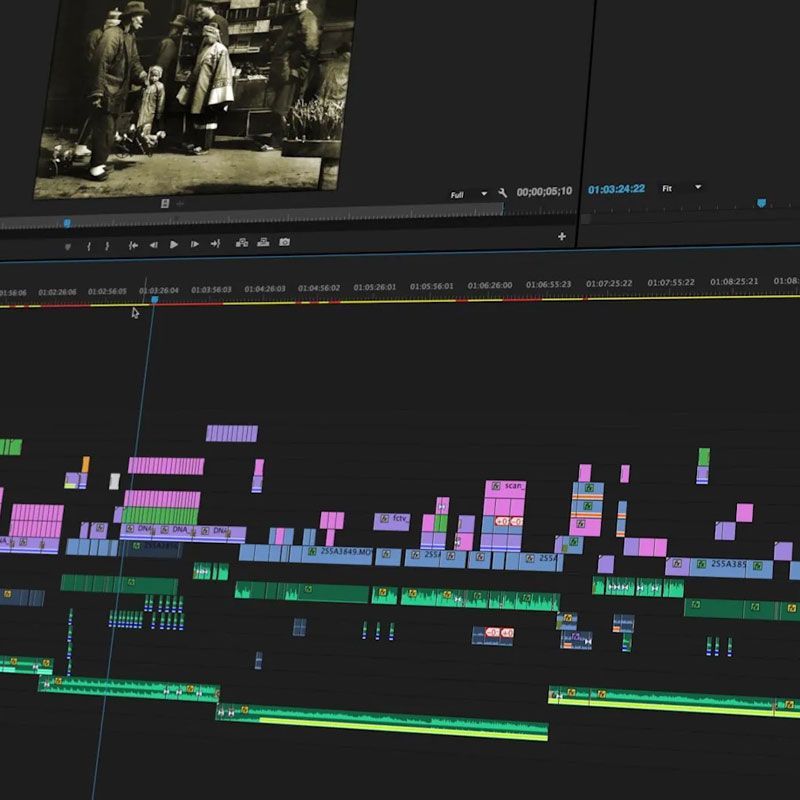
Task: Click the source duration 00;00;05;10
Action: (544, 191)
